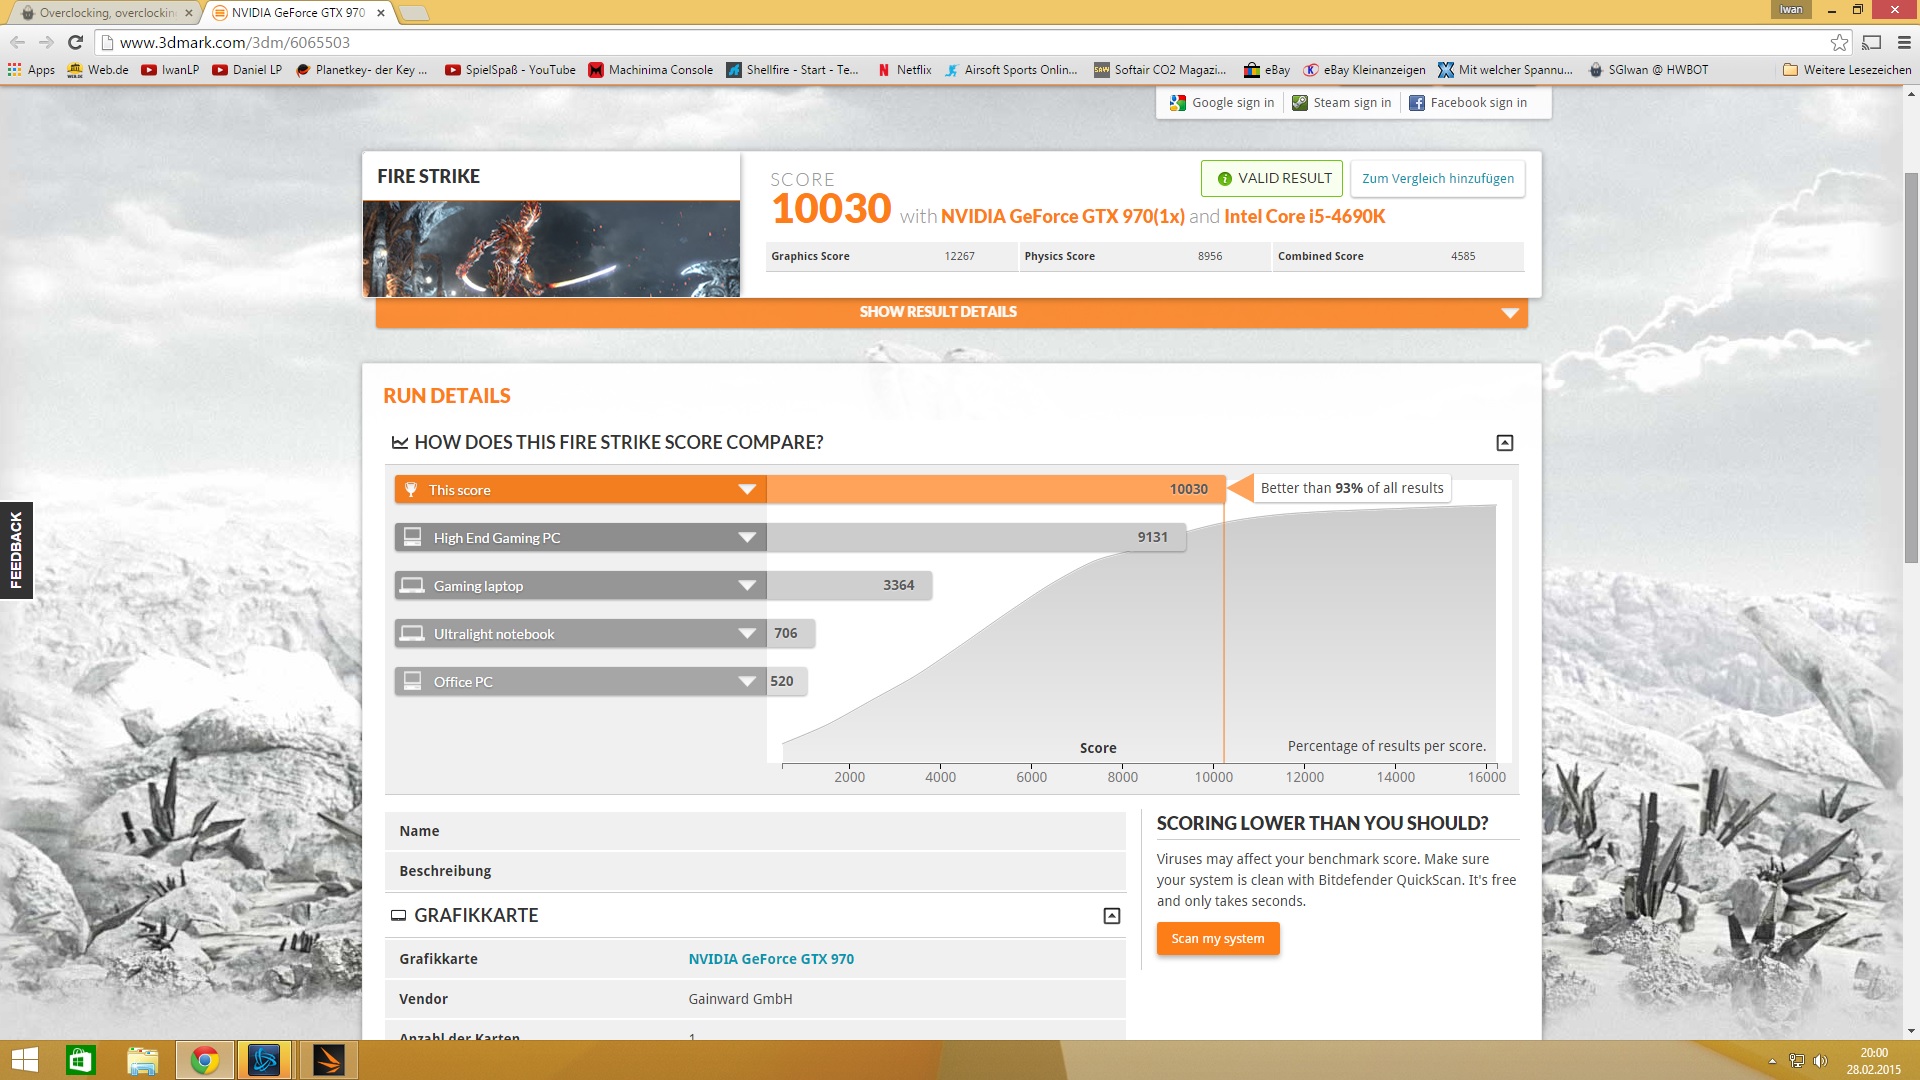Open the 3DMark taskbar application

328,1060
